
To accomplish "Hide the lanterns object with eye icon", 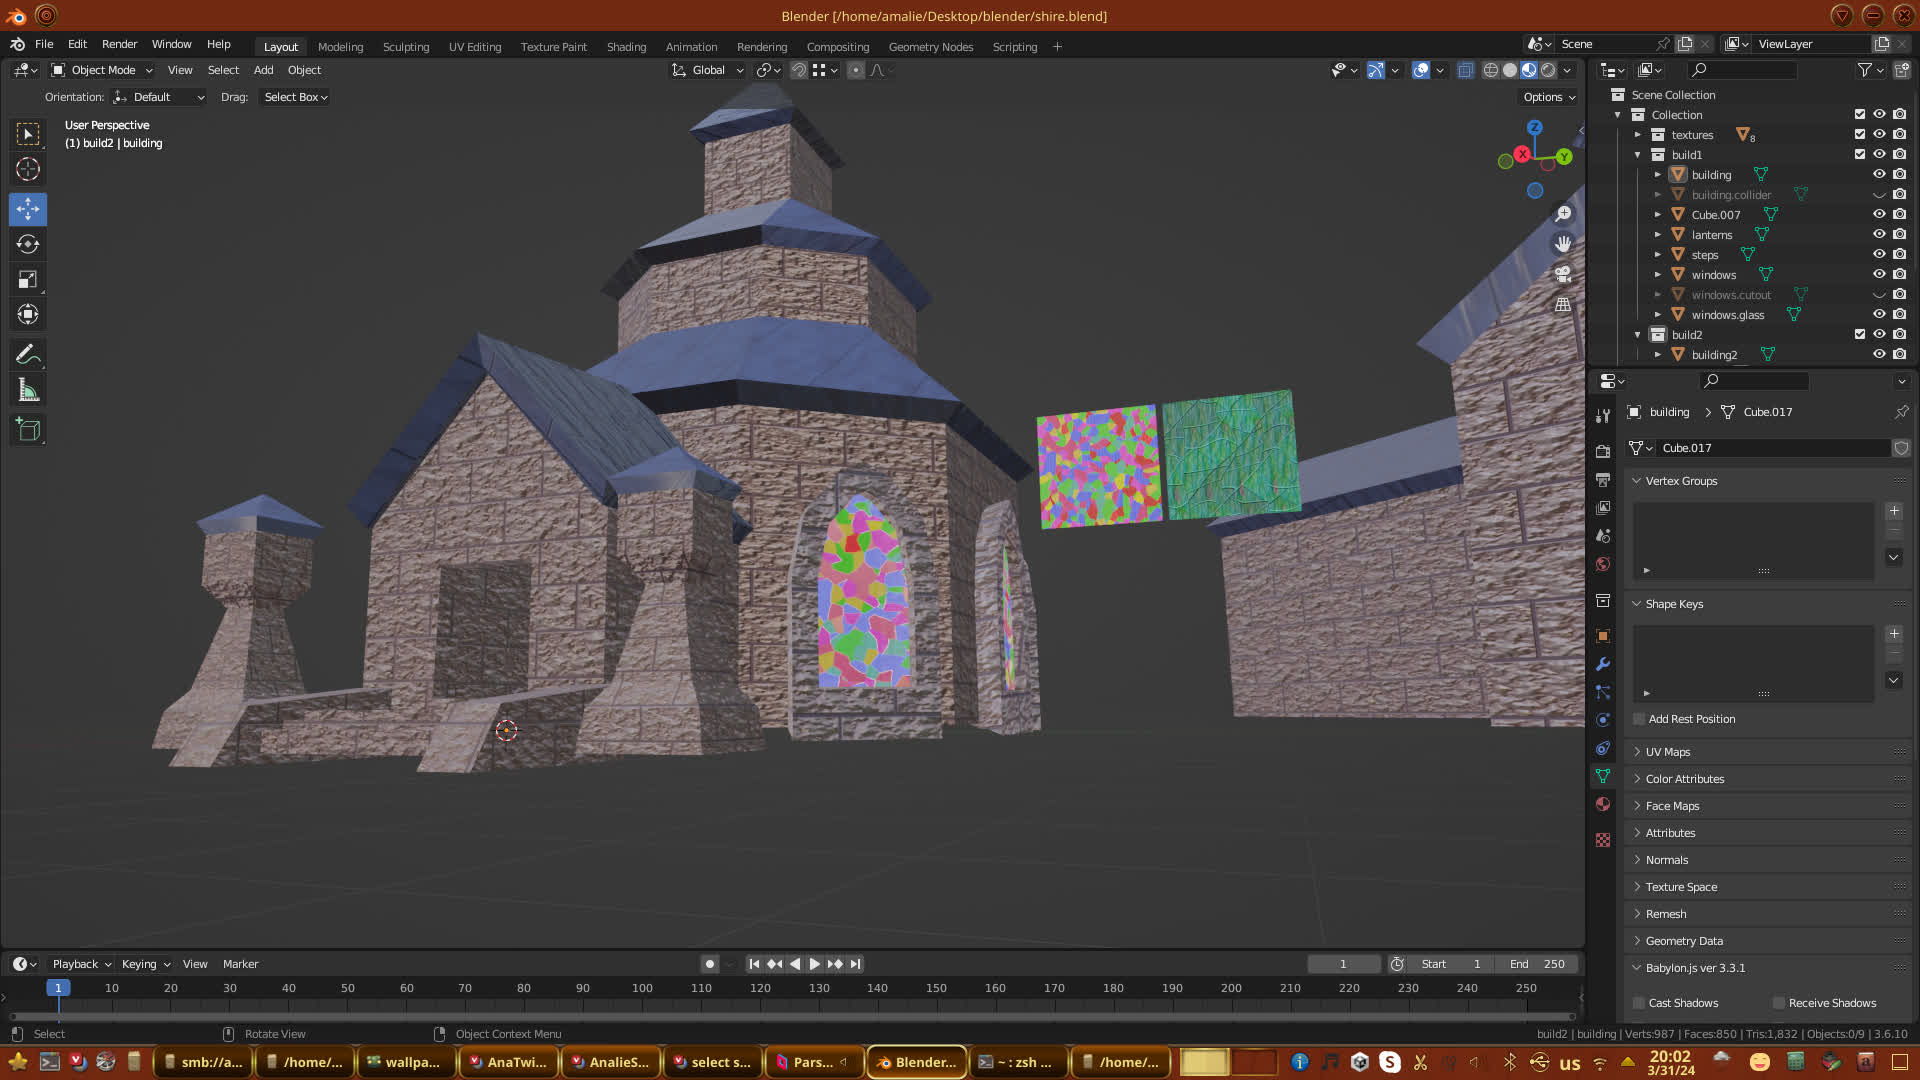I will click(x=1879, y=234).
